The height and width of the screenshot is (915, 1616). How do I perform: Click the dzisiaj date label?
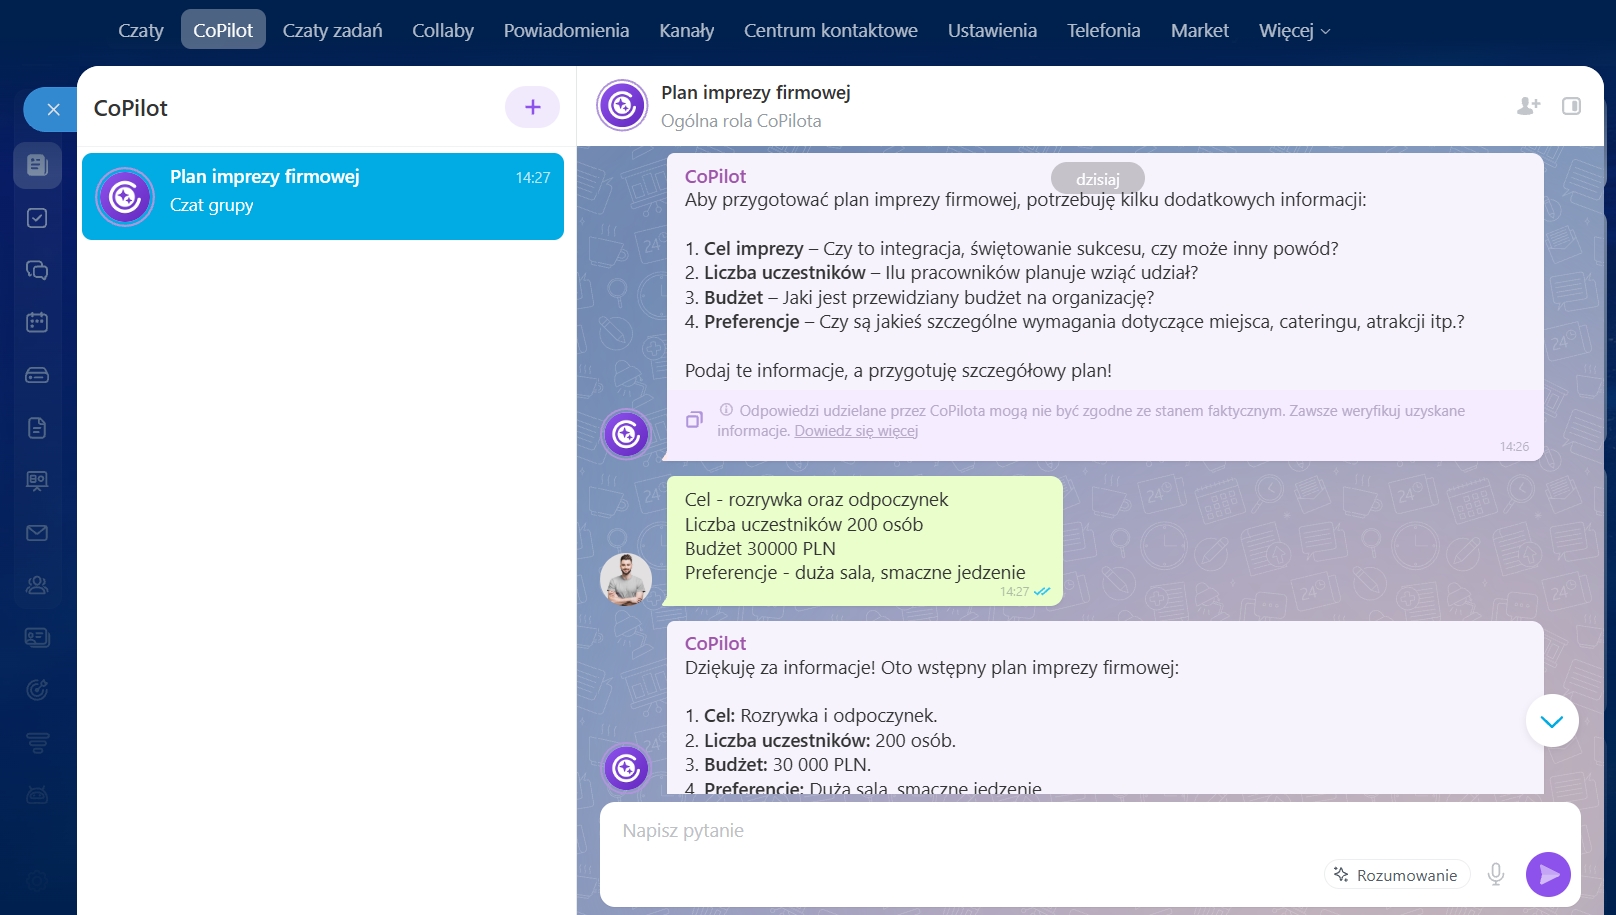(1098, 179)
